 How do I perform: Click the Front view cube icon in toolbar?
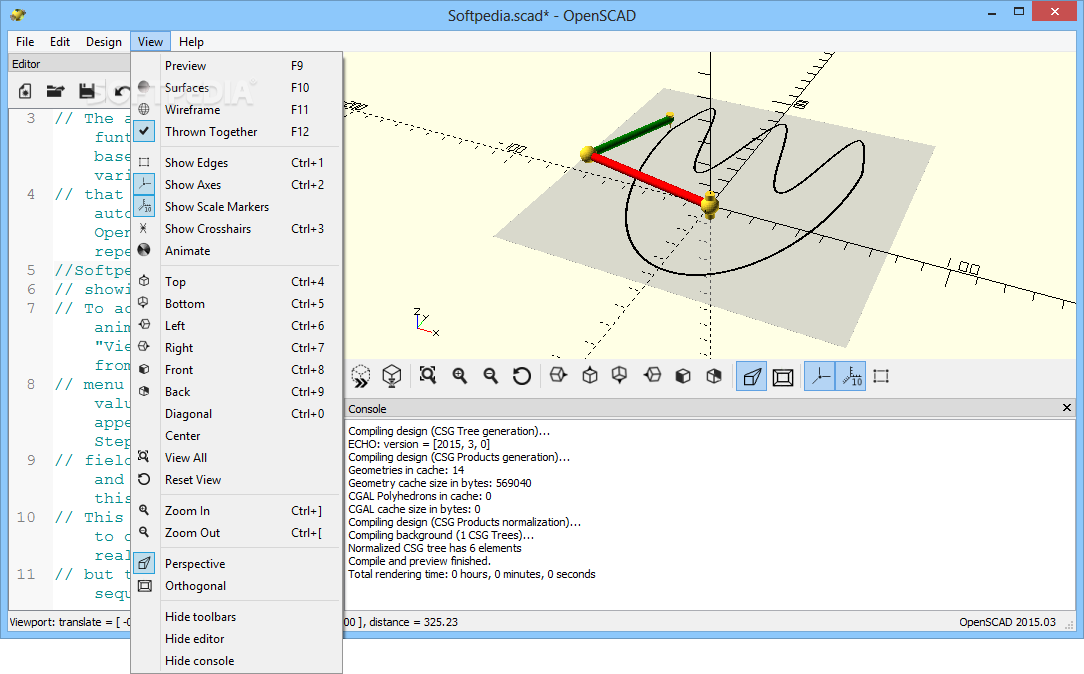683,375
